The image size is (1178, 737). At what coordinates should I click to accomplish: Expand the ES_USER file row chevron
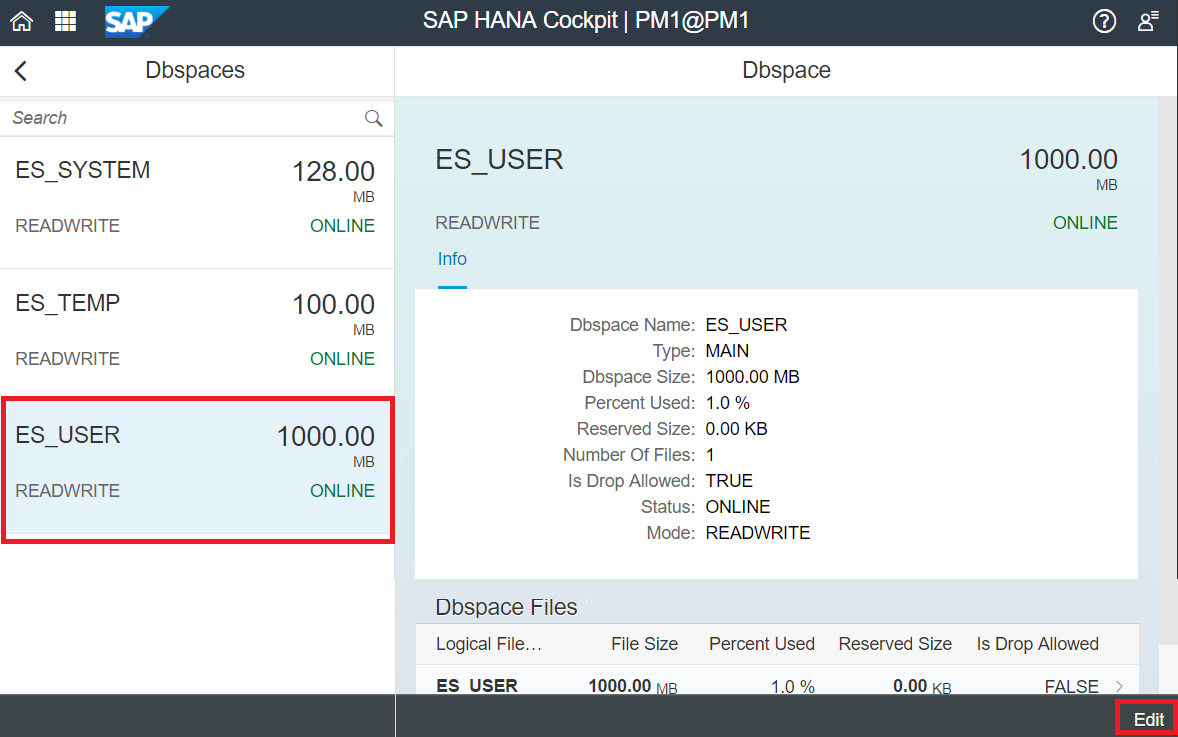1119,686
